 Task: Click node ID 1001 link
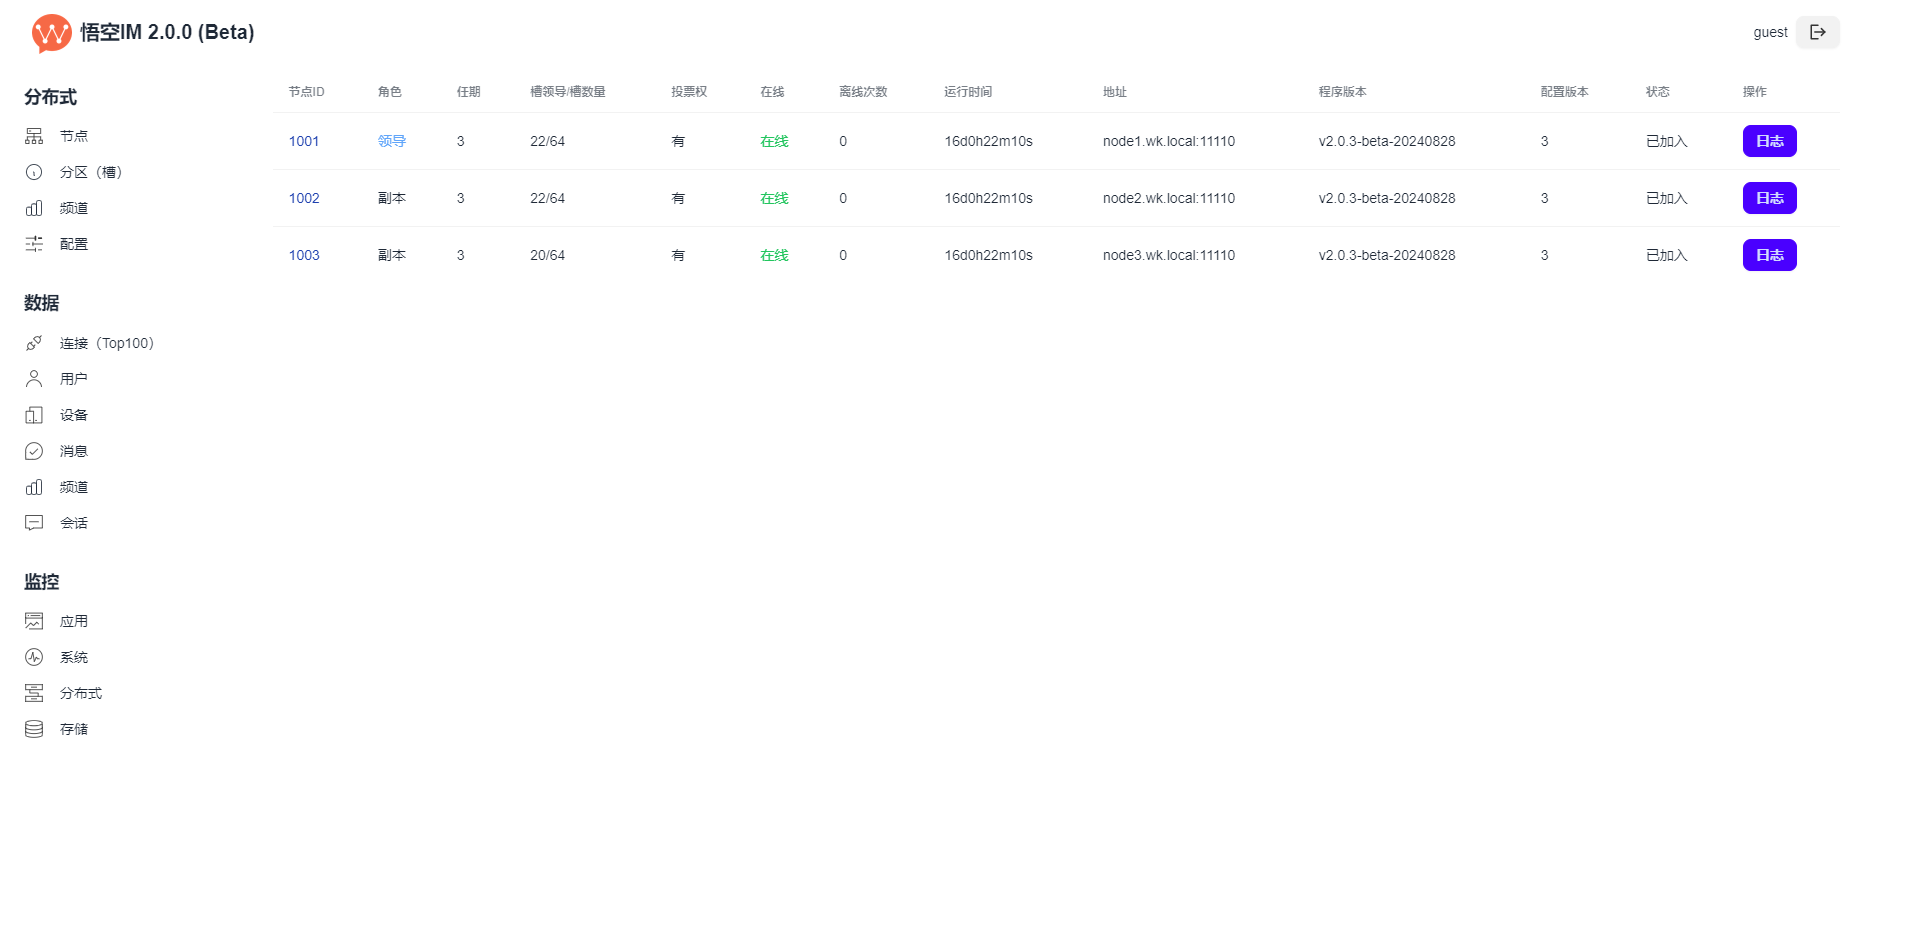(x=304, y=141)
